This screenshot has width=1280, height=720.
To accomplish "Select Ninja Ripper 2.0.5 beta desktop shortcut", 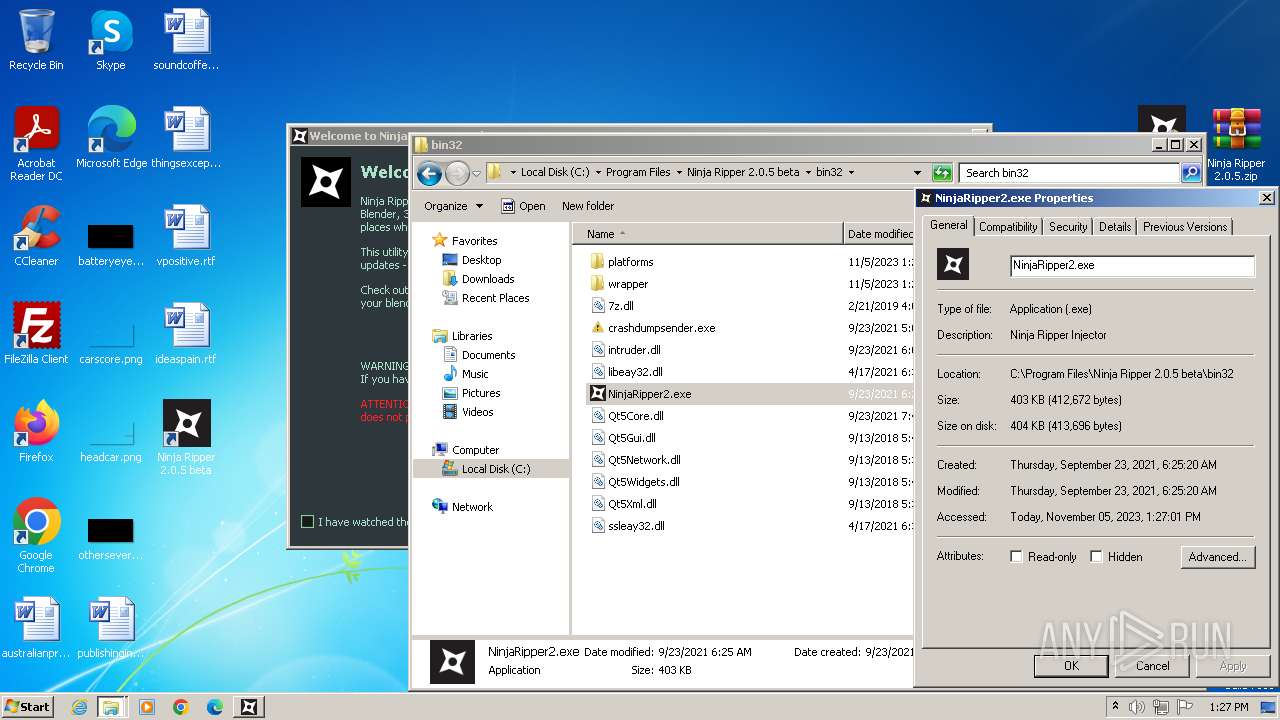I will pos(186,438).
